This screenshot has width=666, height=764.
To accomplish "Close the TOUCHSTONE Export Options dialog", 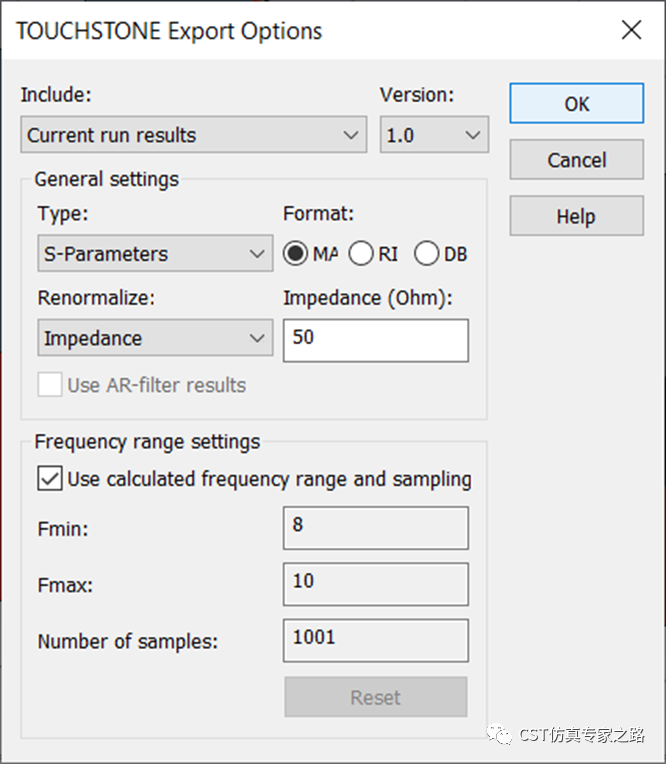I will [631, 30].
